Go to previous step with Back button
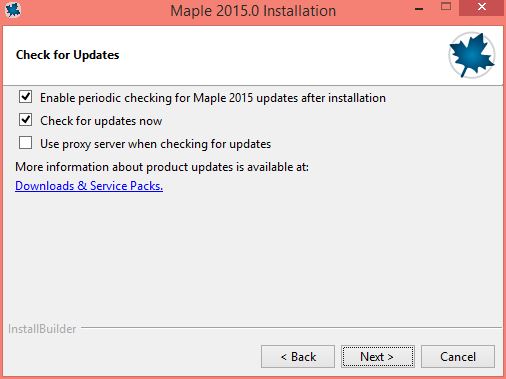 pos(298,357)
